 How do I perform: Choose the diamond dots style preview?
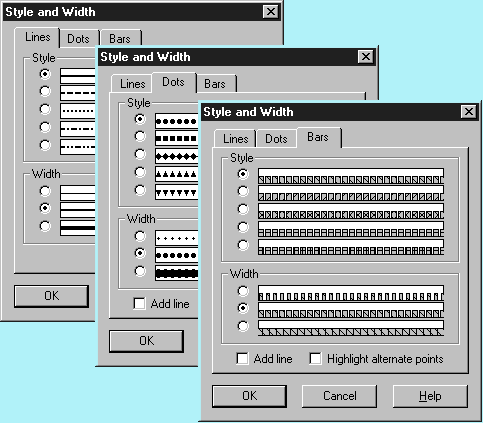176,156
